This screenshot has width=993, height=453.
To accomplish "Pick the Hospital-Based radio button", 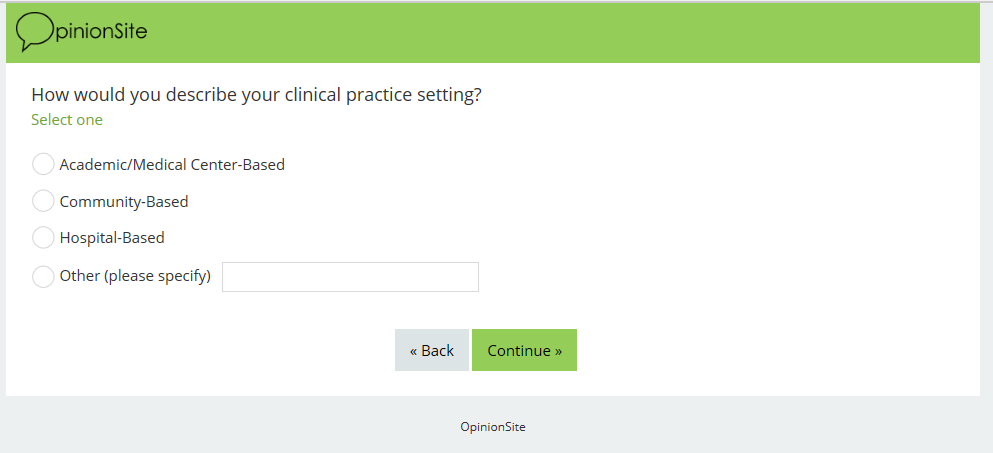I will tap(43, 238).
